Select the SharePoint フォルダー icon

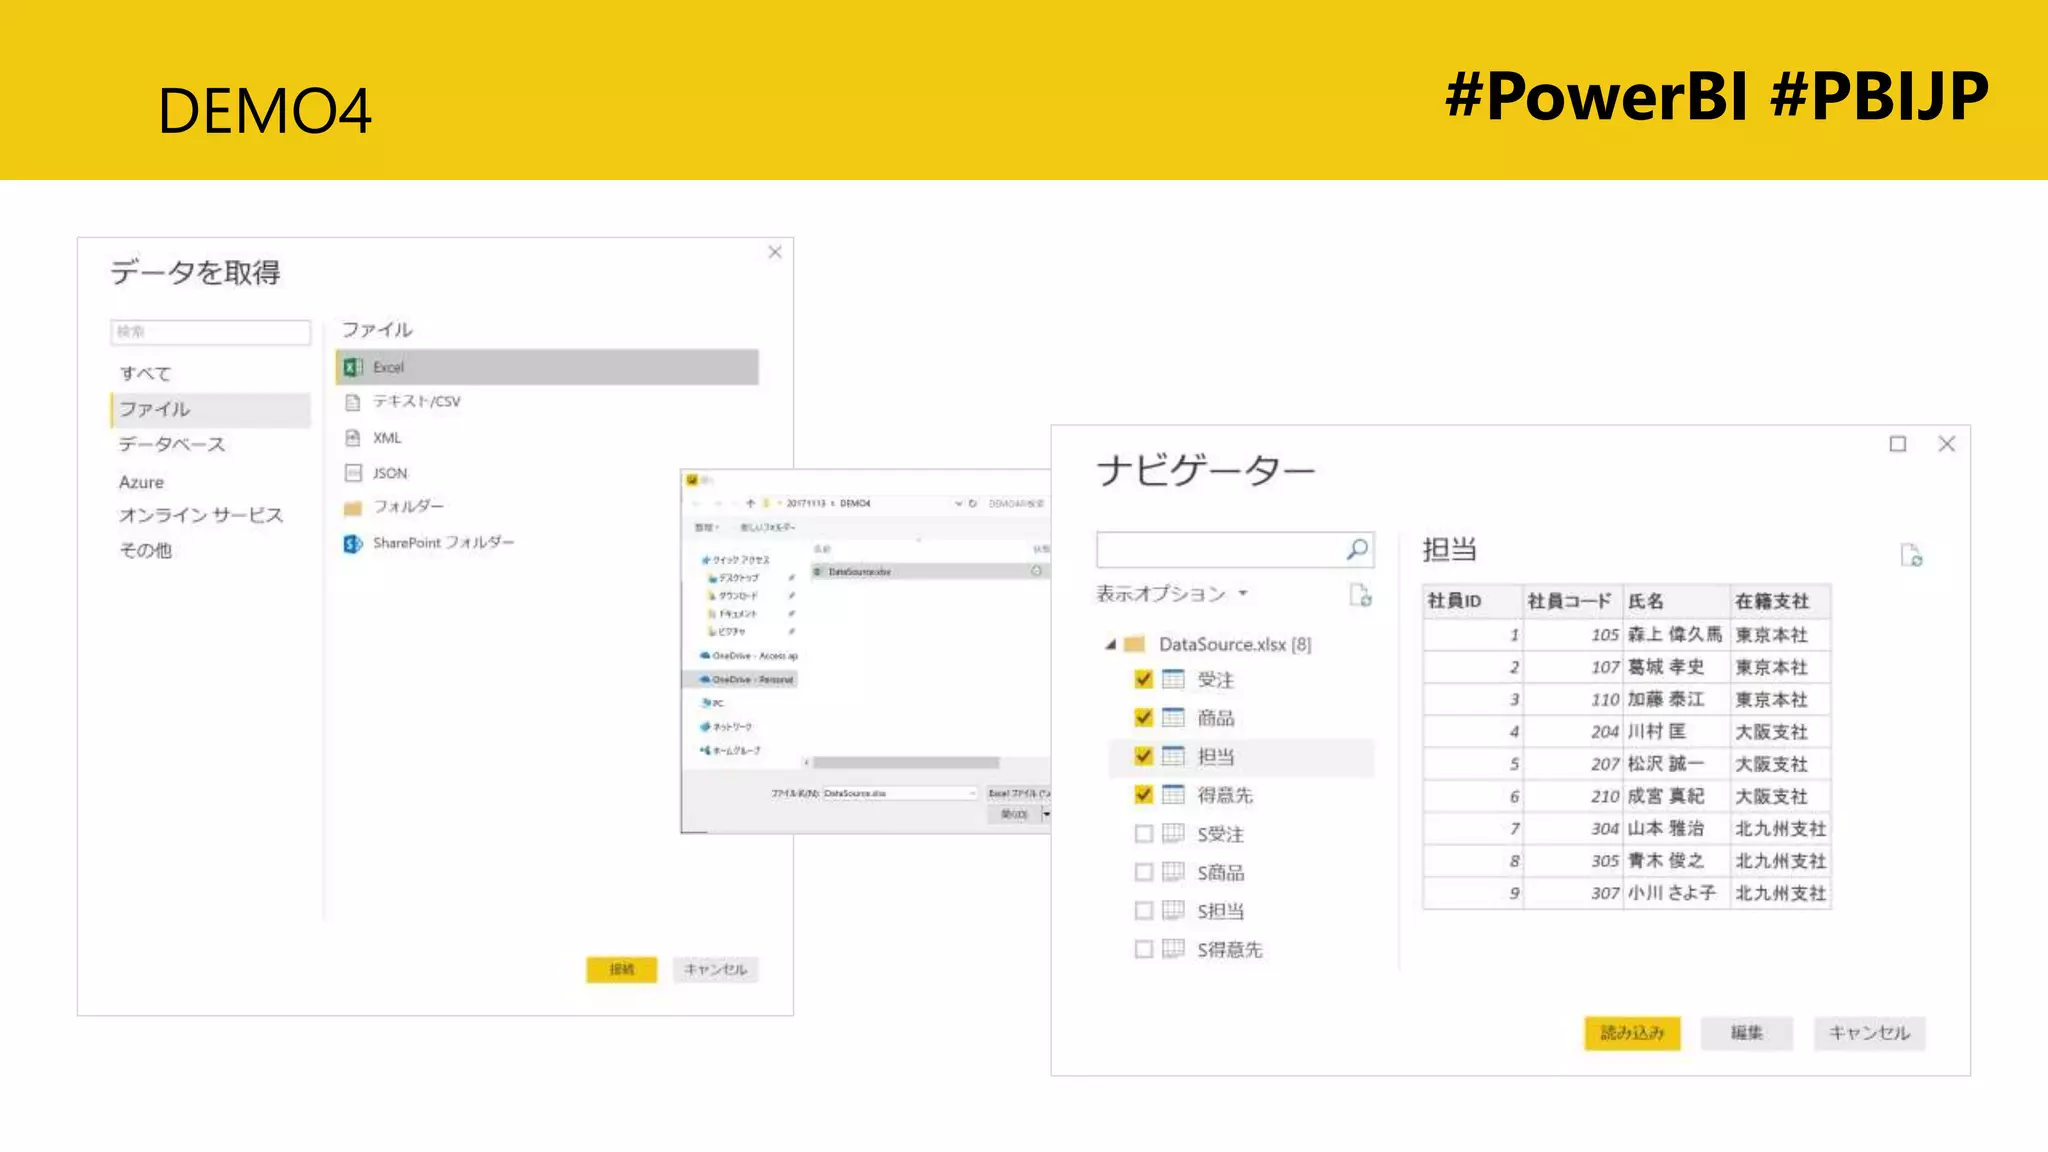click(353, 543)
